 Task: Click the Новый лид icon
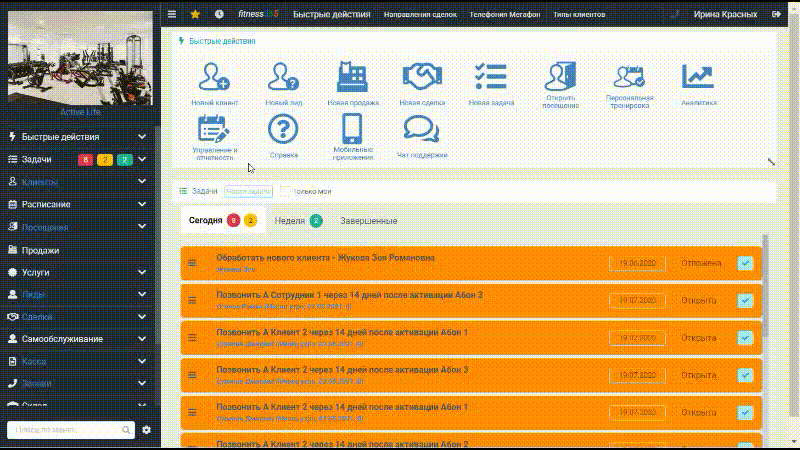tap(284, 77)
